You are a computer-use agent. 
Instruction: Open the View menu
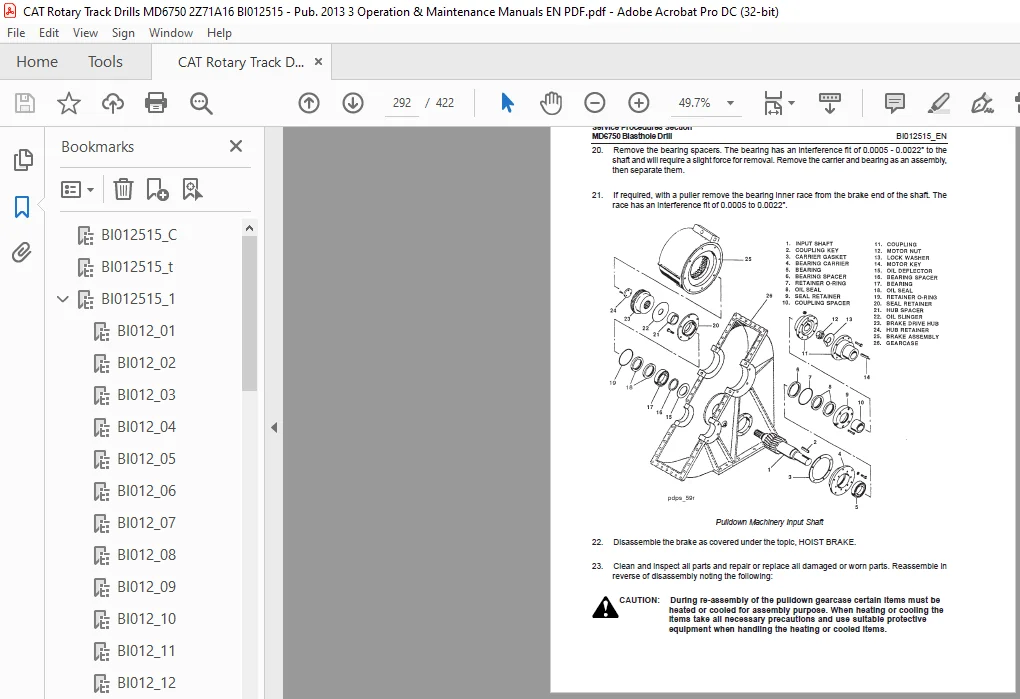click(x=85, y=33)
